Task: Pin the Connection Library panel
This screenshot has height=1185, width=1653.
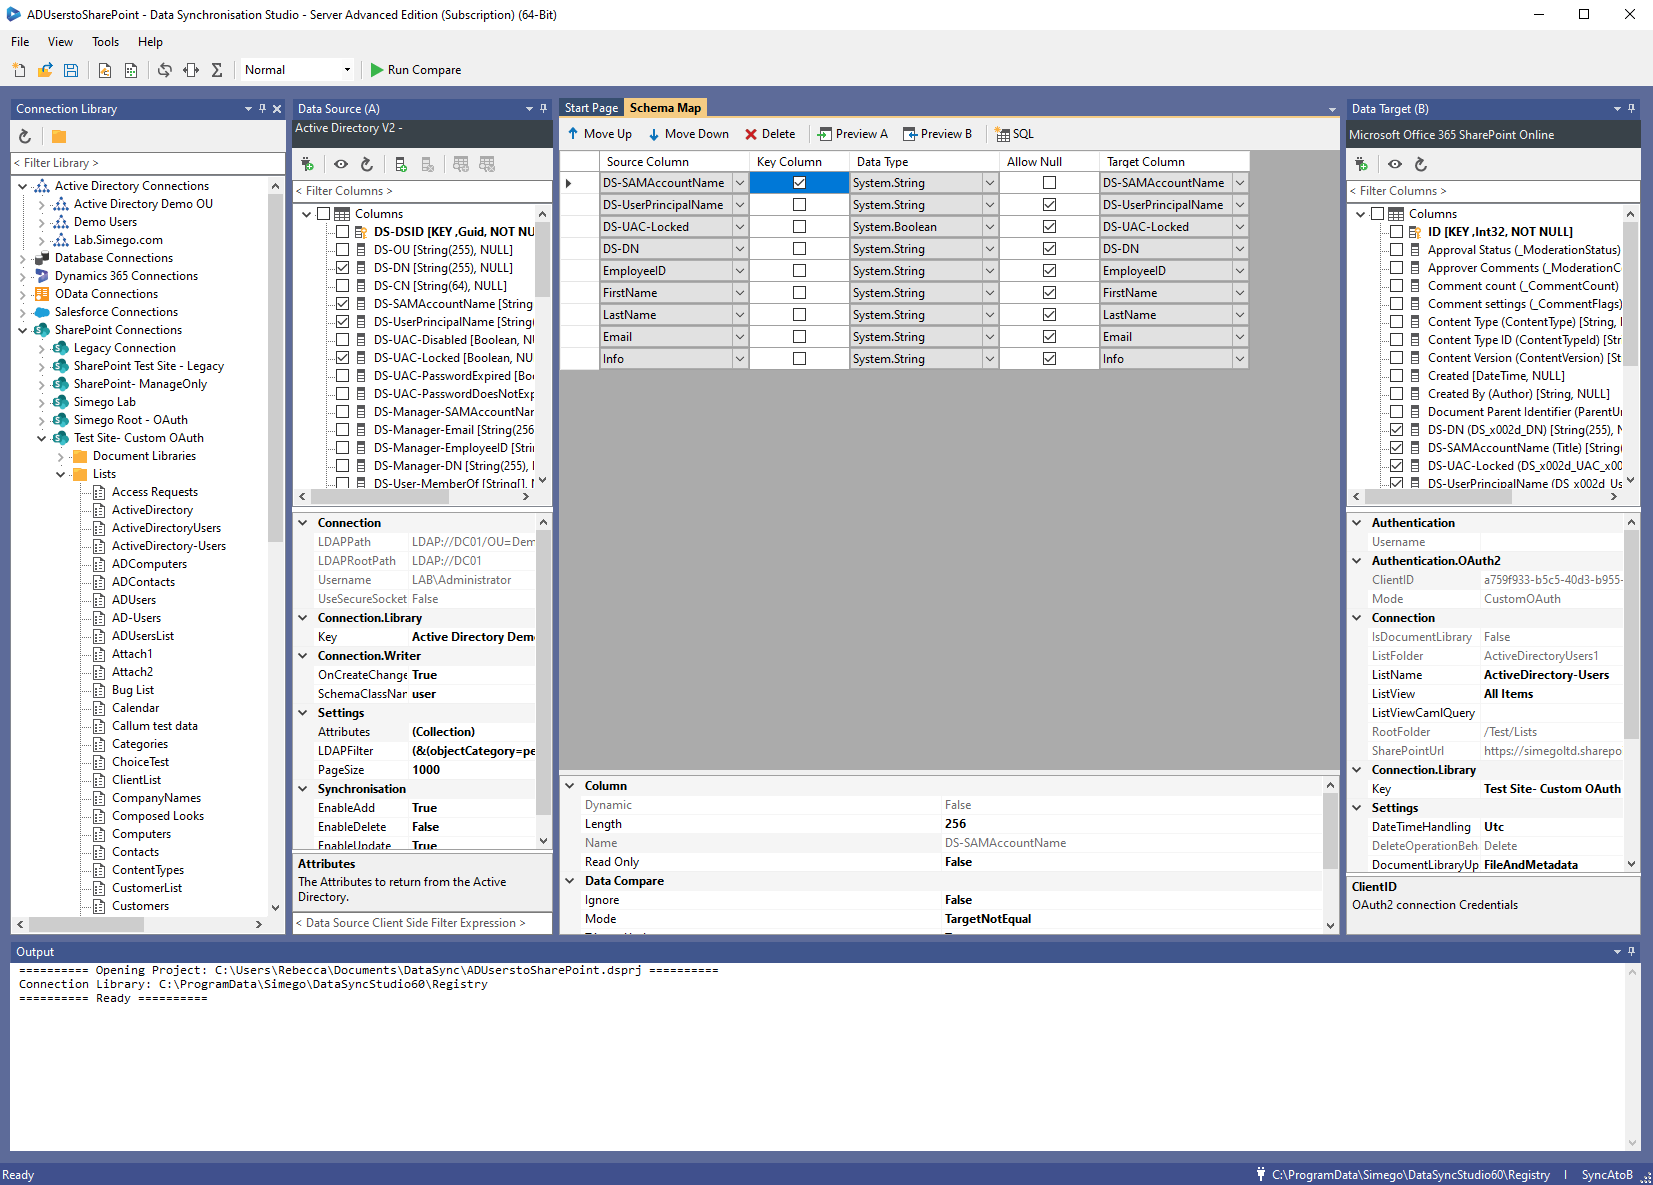Action: click(x=263, y=108)
